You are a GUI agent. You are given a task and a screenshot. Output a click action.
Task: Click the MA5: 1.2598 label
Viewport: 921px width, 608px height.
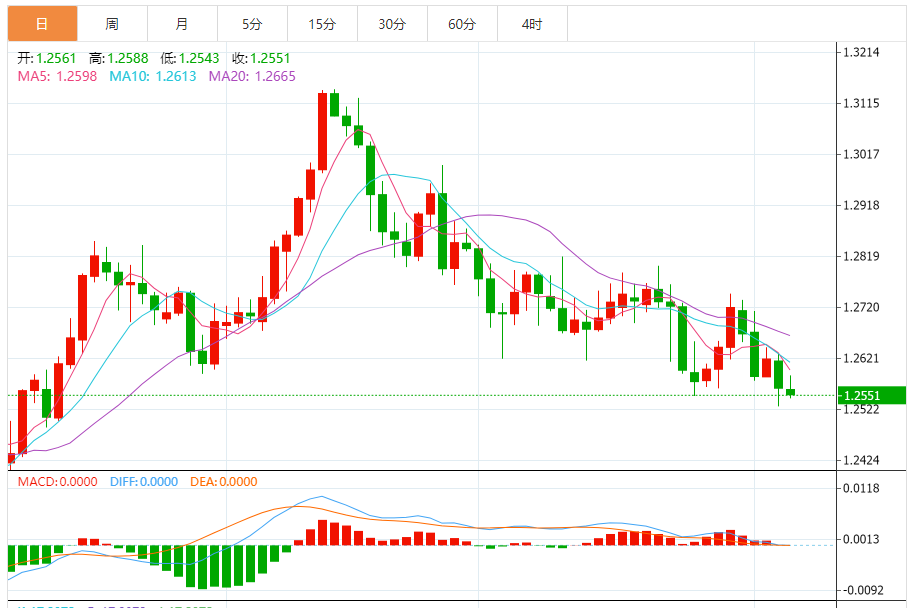(57, 76)
